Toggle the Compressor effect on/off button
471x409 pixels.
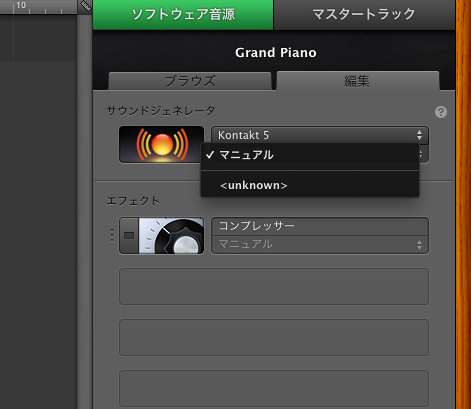pyautogui.click(x=129, y=236)
